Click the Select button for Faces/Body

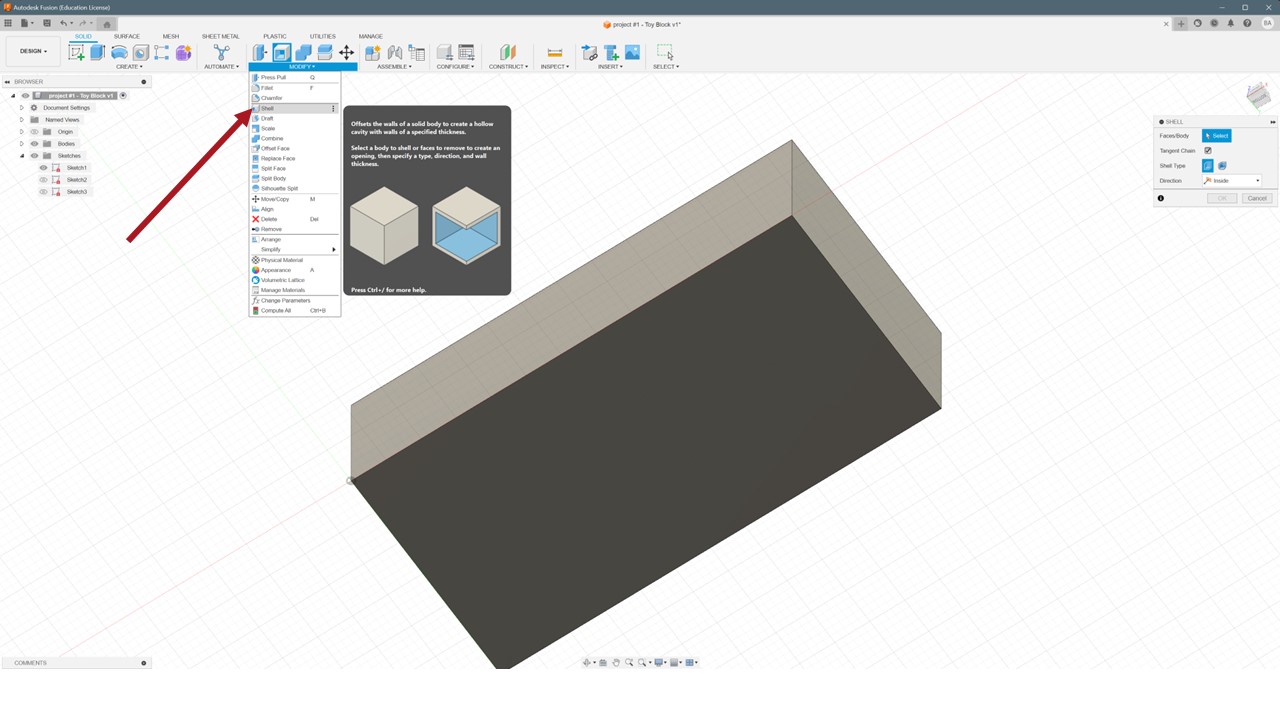pos(1216,136)
